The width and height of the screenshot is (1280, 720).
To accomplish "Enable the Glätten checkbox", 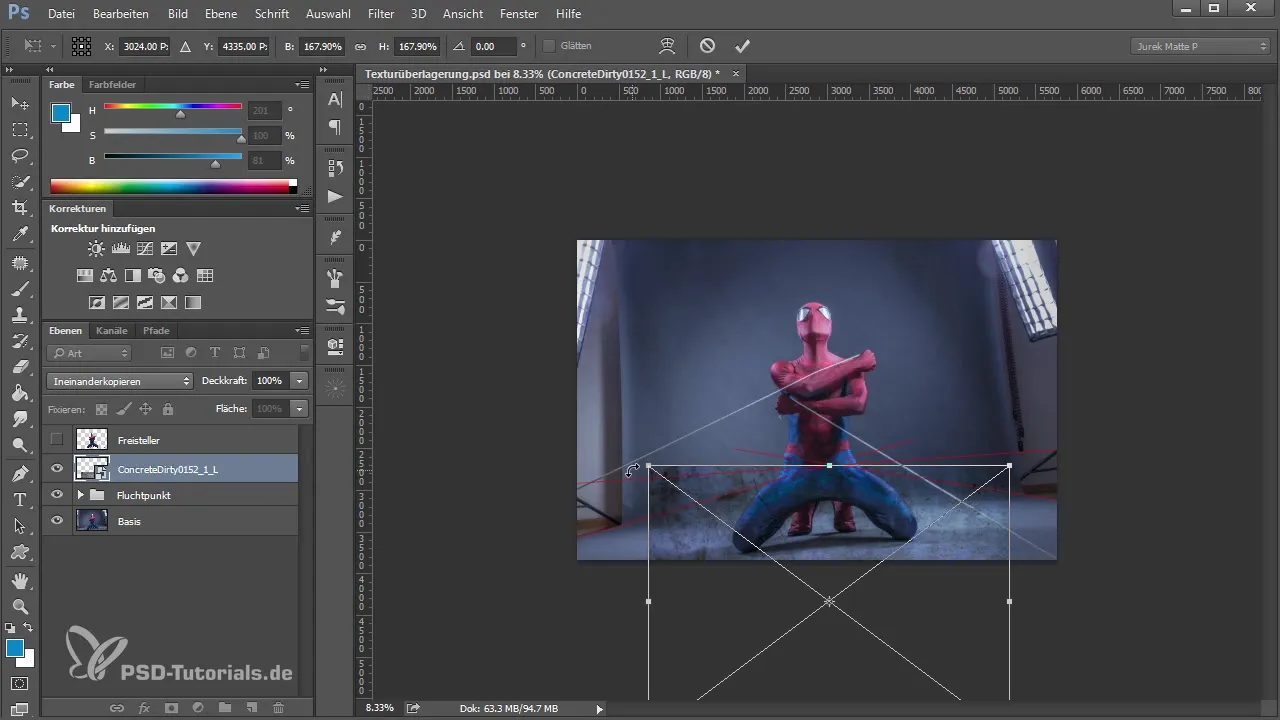I will click(549, 46).
